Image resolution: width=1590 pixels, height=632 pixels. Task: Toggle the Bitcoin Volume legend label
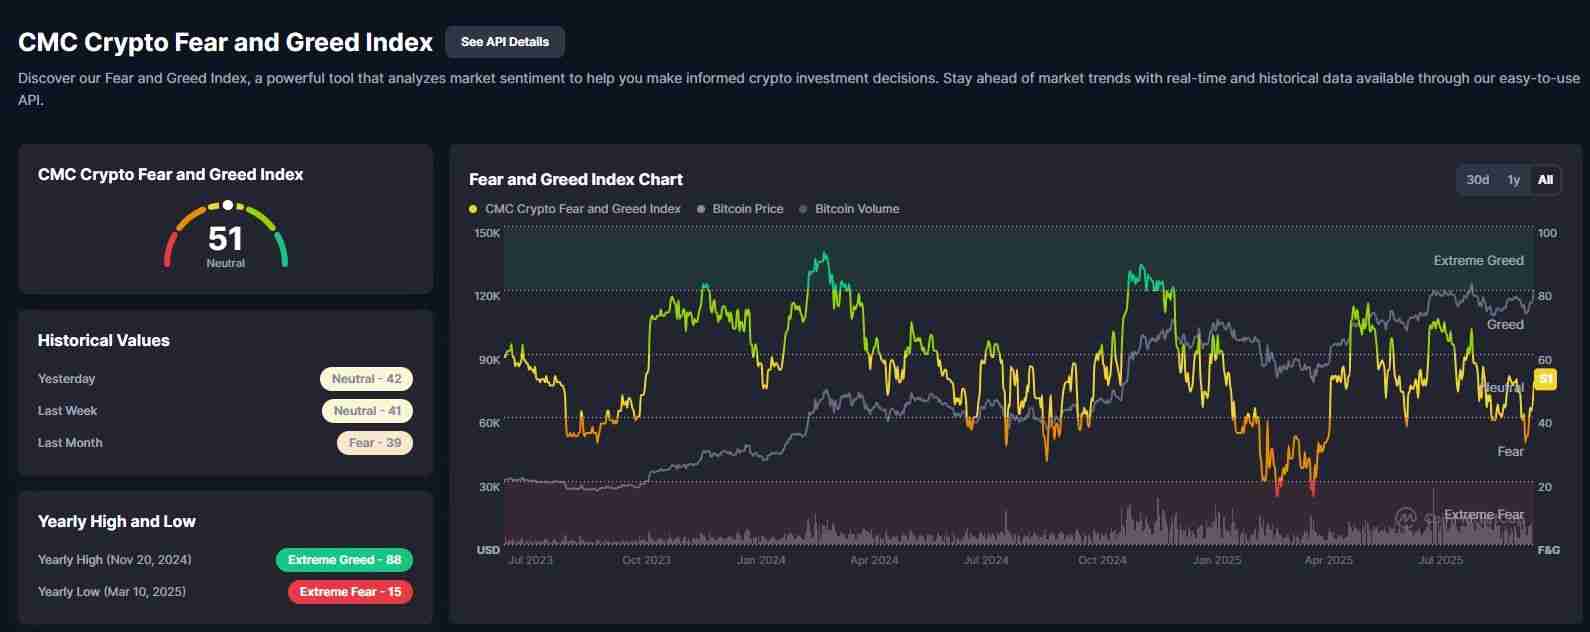856,209
